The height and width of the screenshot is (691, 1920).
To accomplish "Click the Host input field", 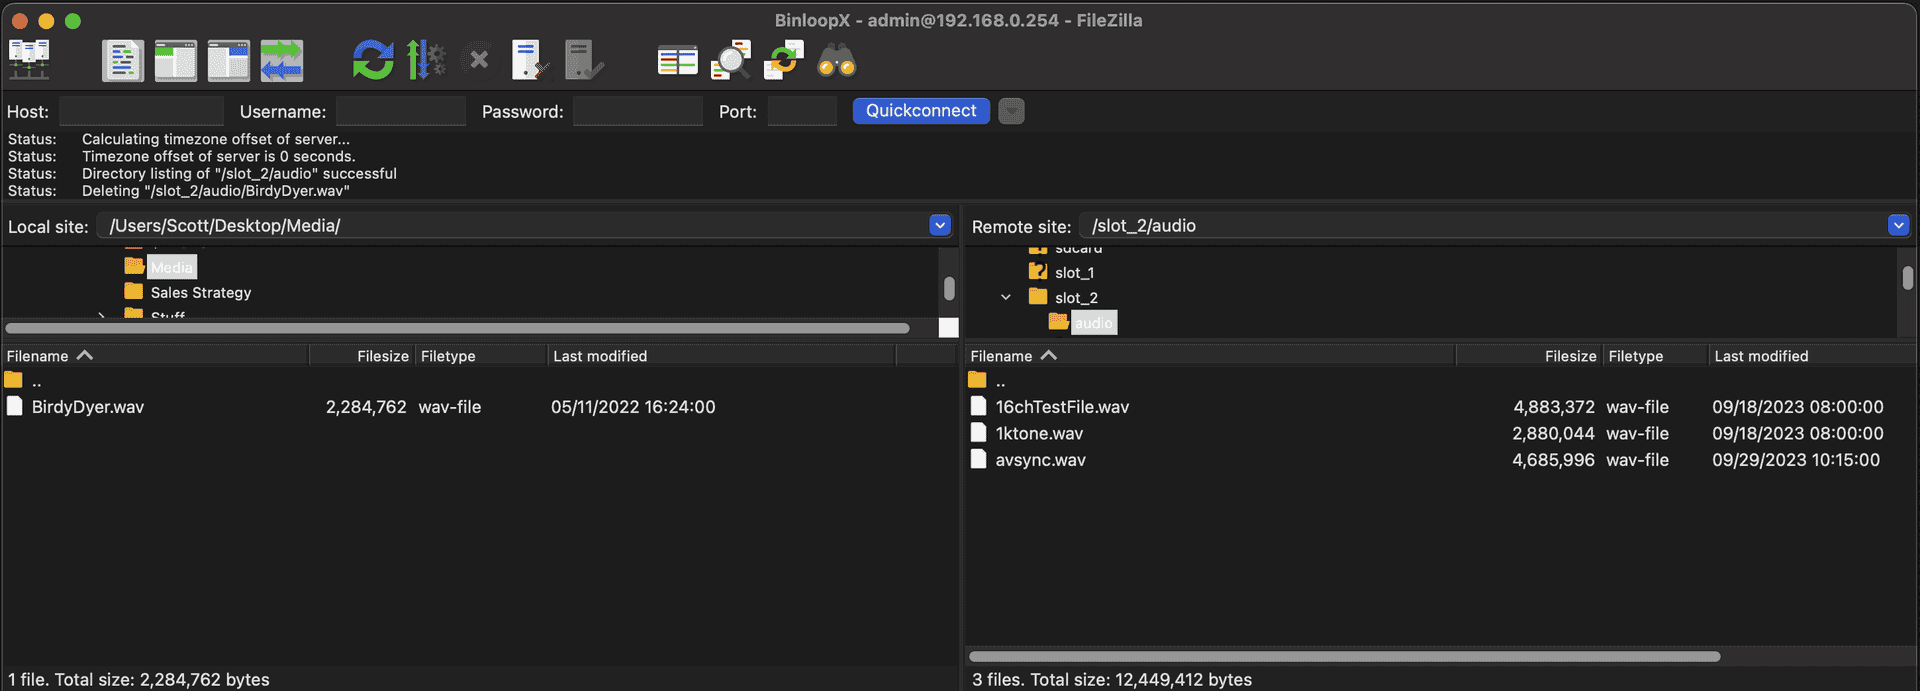I will coord(141,111).
